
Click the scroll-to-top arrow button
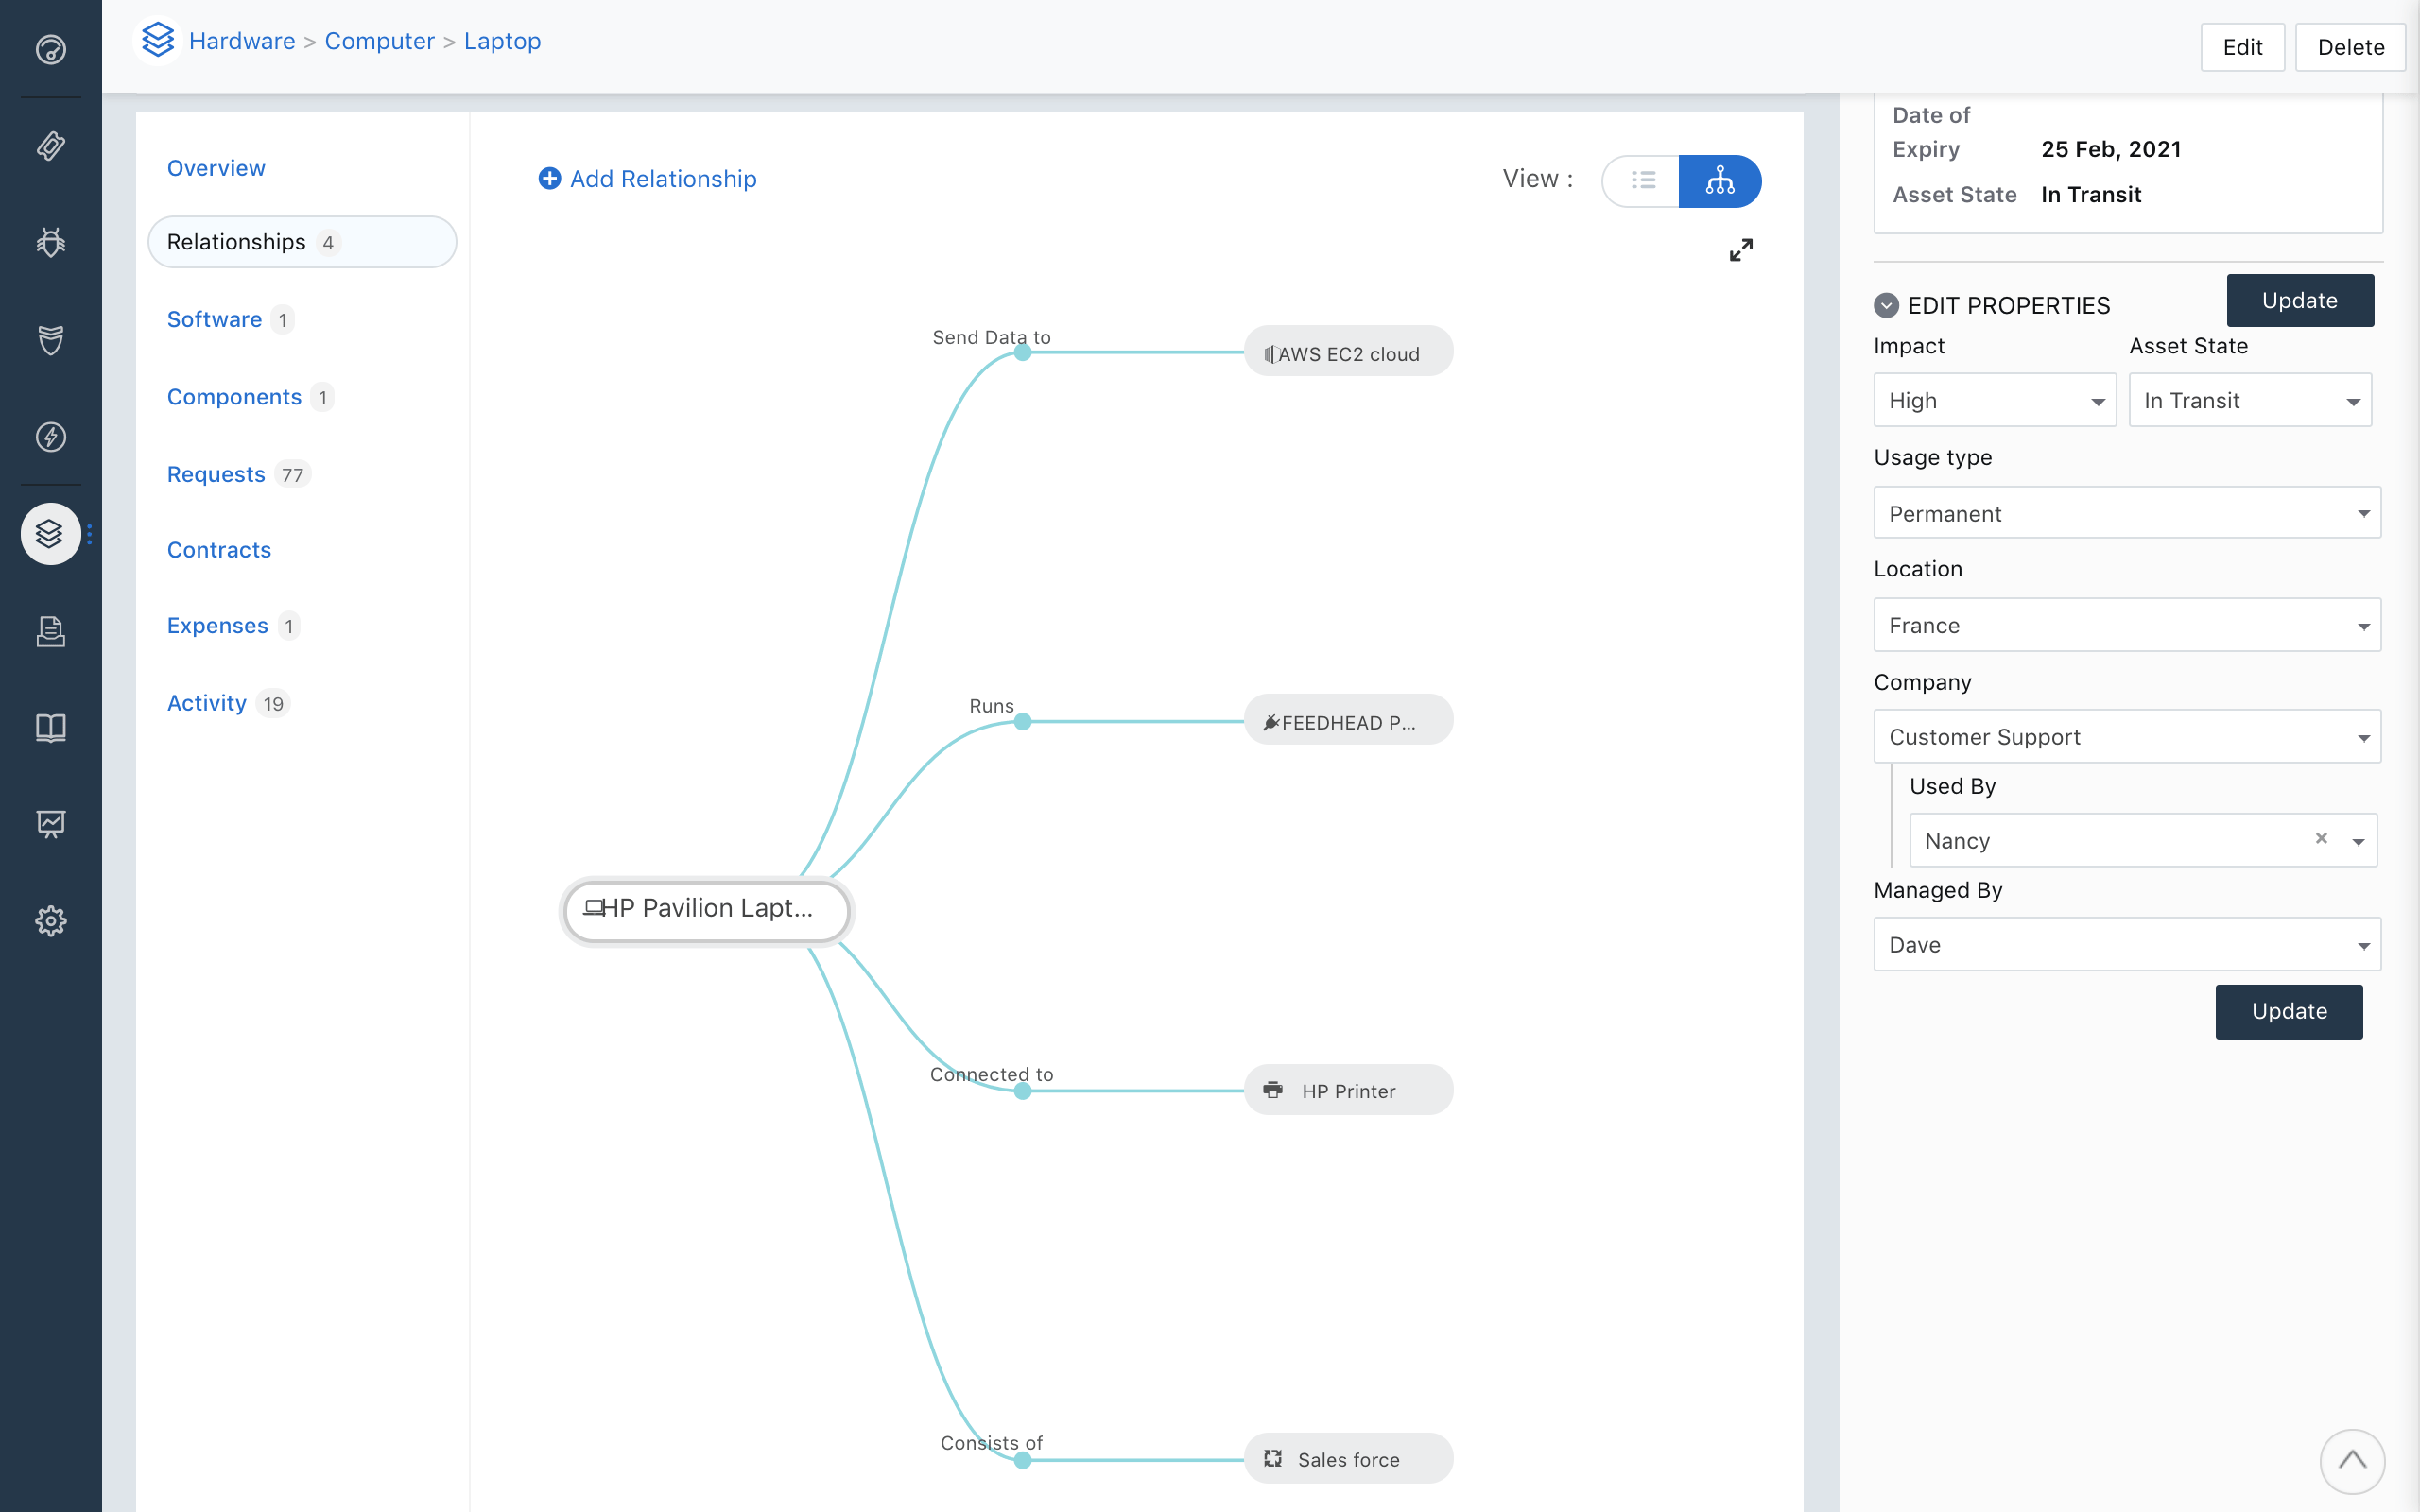pos(2352,1461)
